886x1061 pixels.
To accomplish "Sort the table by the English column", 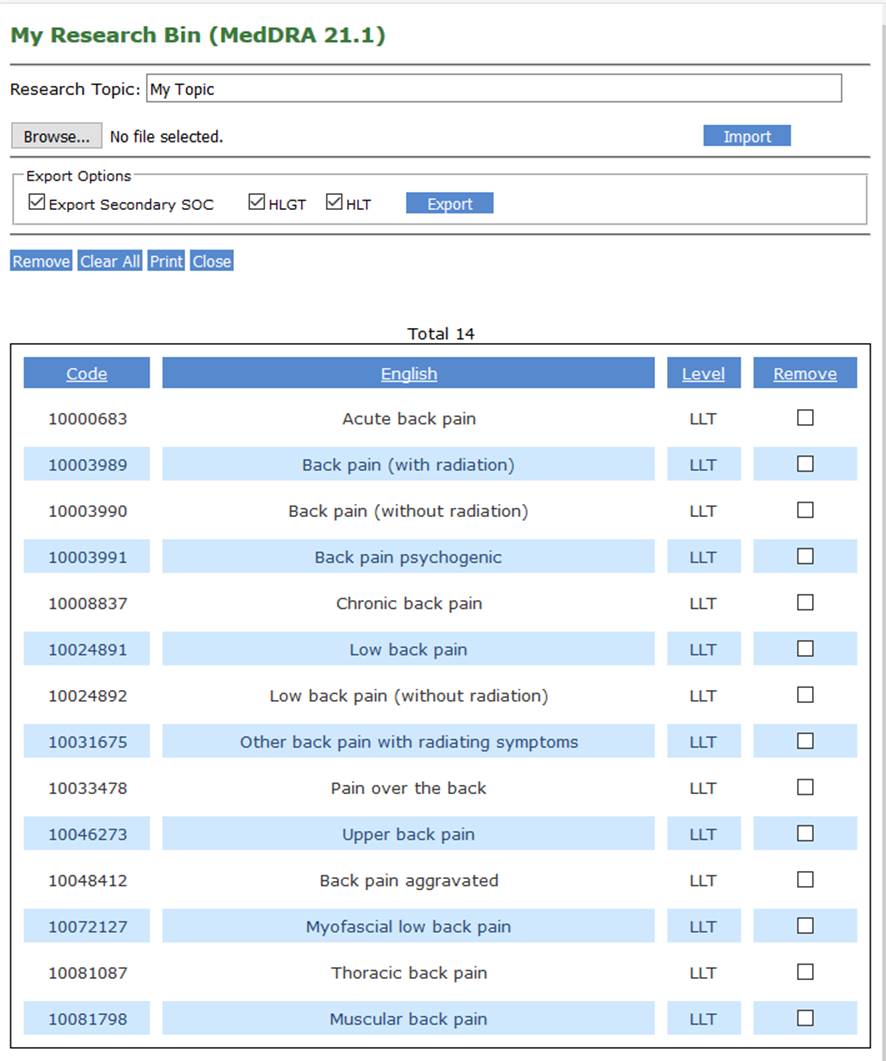I will point(408,373).
